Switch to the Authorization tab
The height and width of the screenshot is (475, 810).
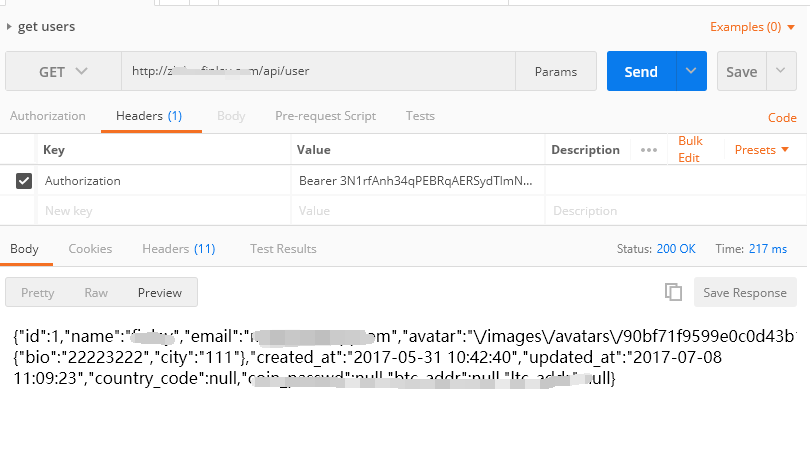[48, 116]
